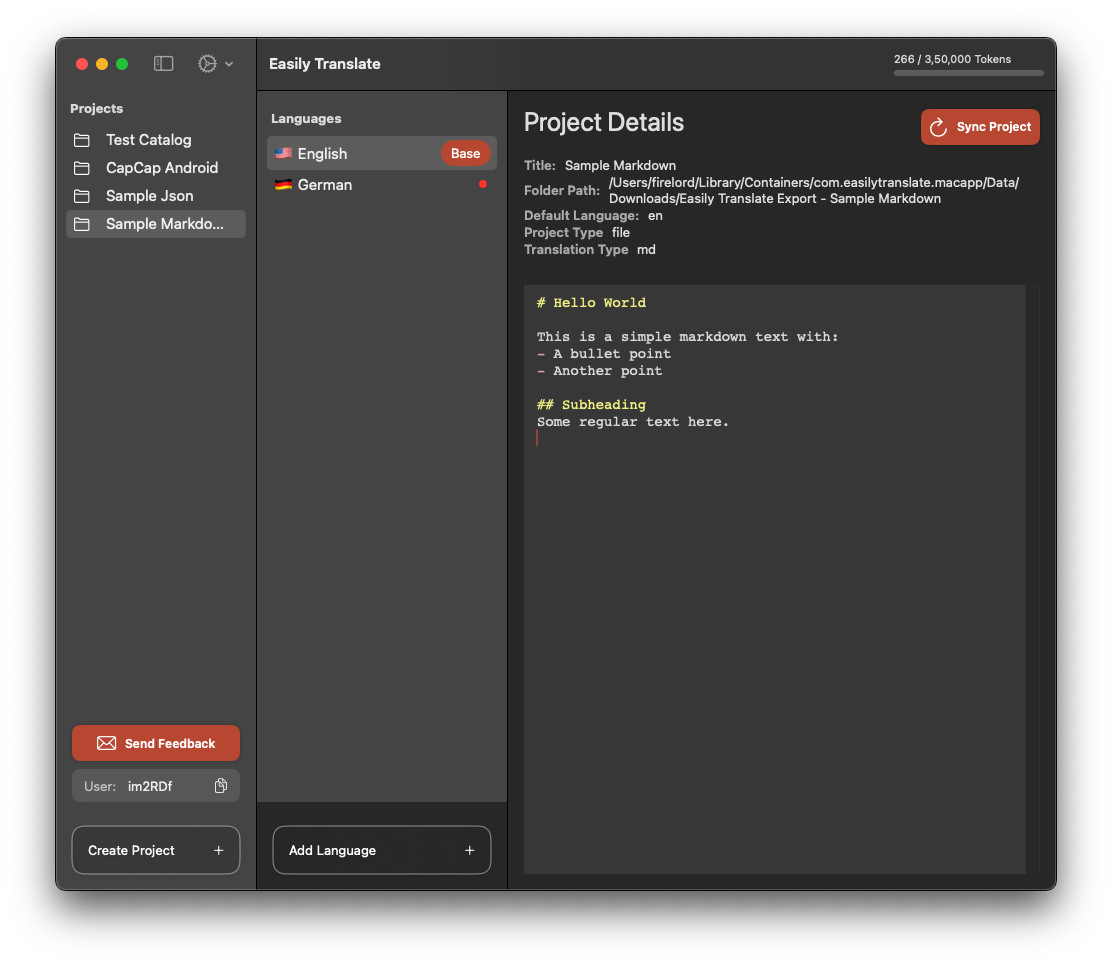Click the Default Language value en
The image size is (1112, 964).
point(655,216)
